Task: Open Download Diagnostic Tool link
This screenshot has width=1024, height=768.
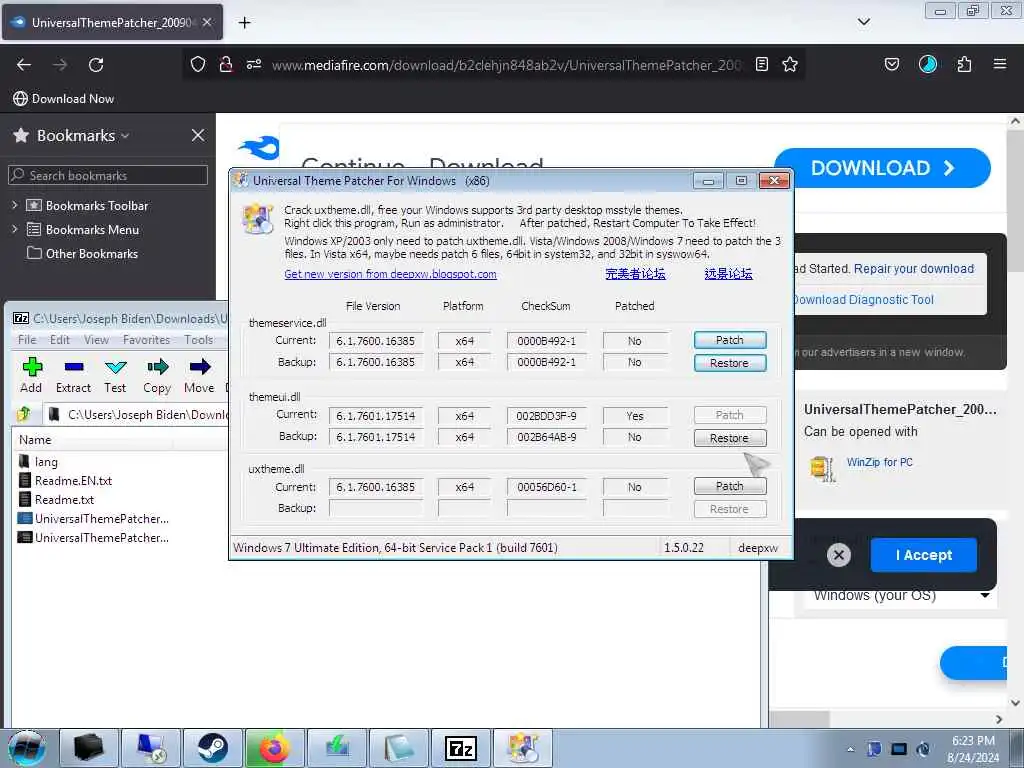Action: pyautogui.click(x=863, y=300)
